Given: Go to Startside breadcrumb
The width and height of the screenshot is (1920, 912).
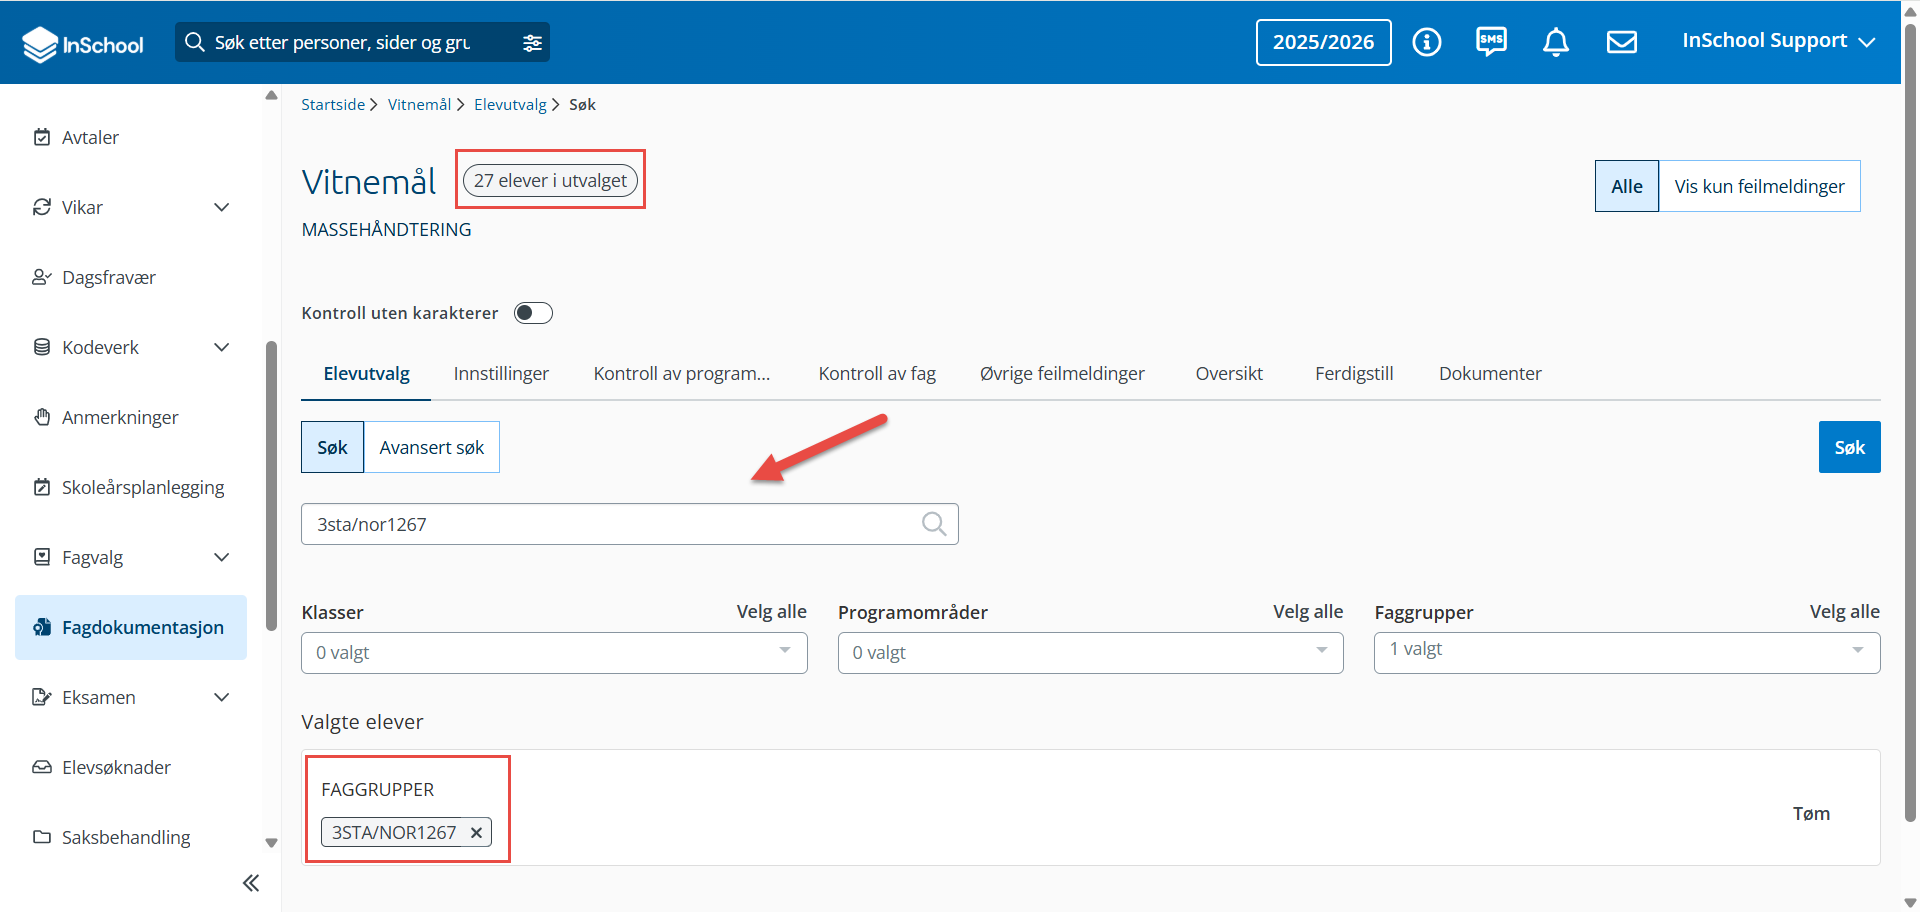Looking at the screenshot, I should 333,104.
